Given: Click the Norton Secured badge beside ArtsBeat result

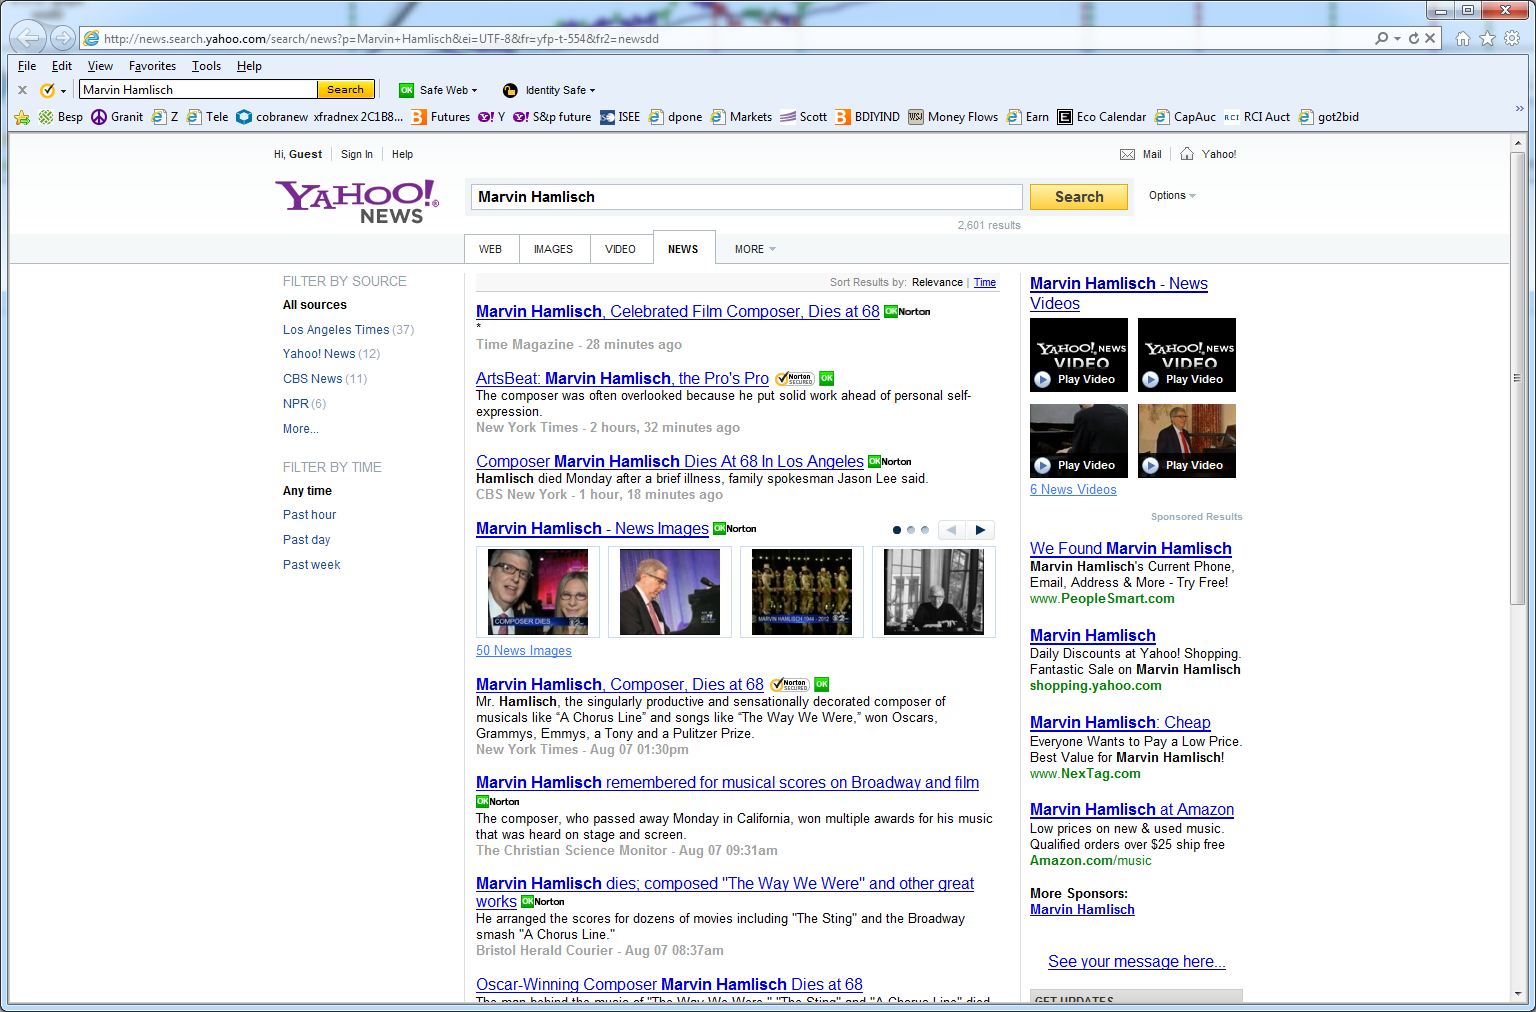Looking at the screenshot, I should (x=795, y=379).
